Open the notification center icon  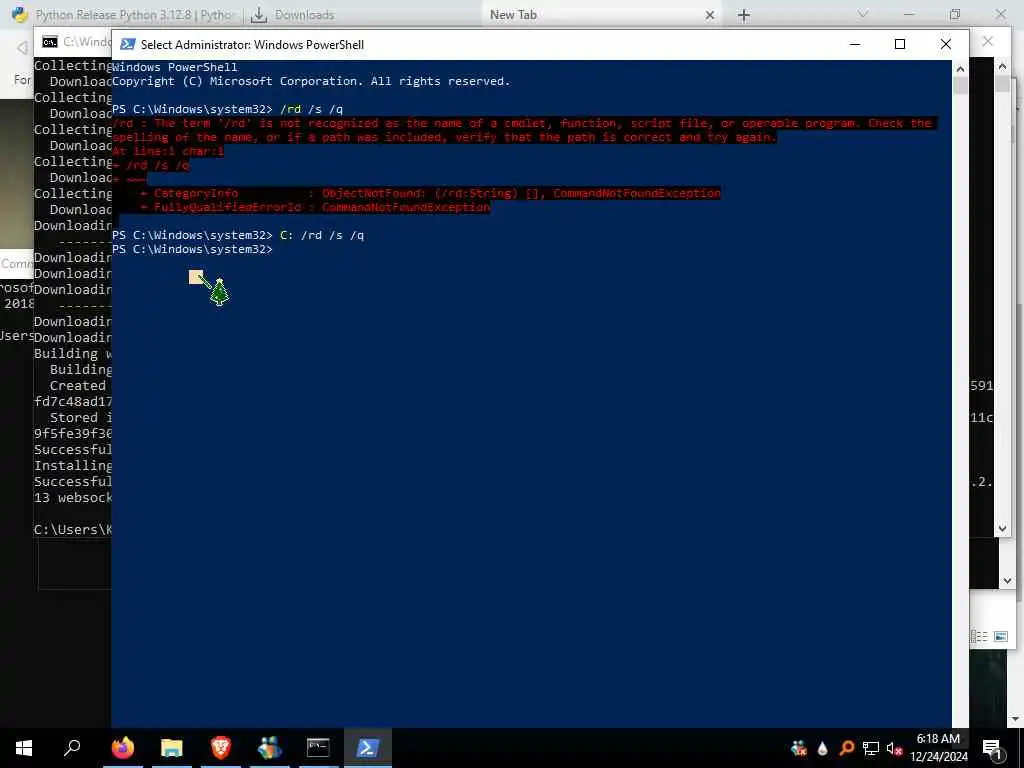tap(992, 749)
